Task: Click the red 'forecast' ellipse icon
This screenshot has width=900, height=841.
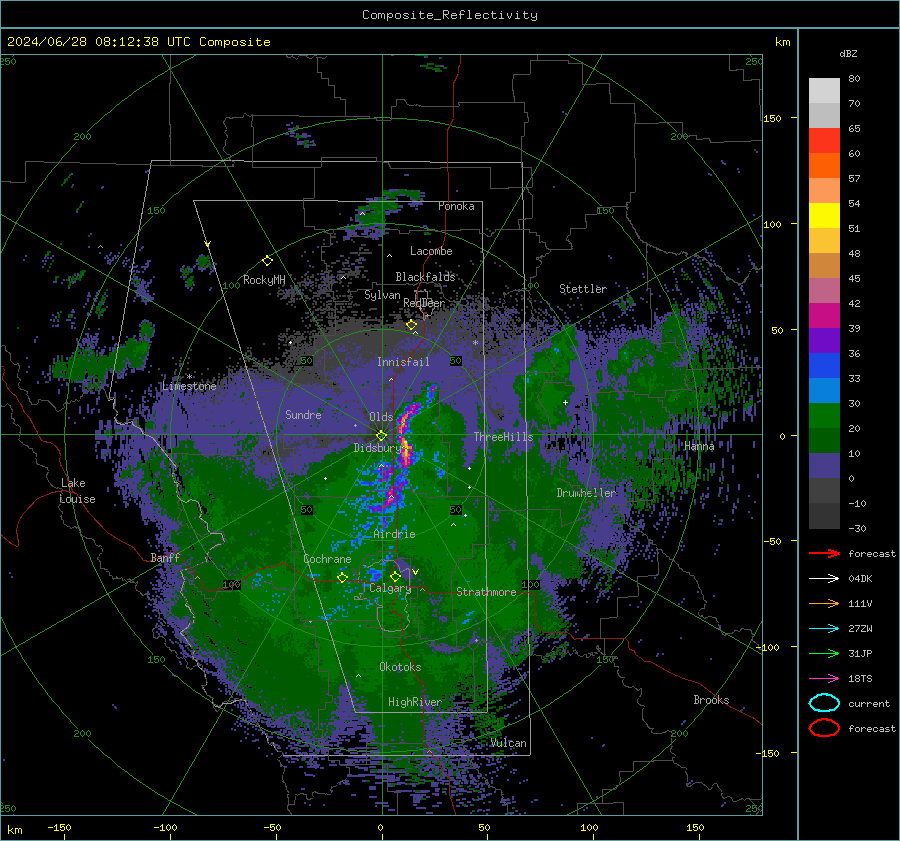Action: [824, 728]
